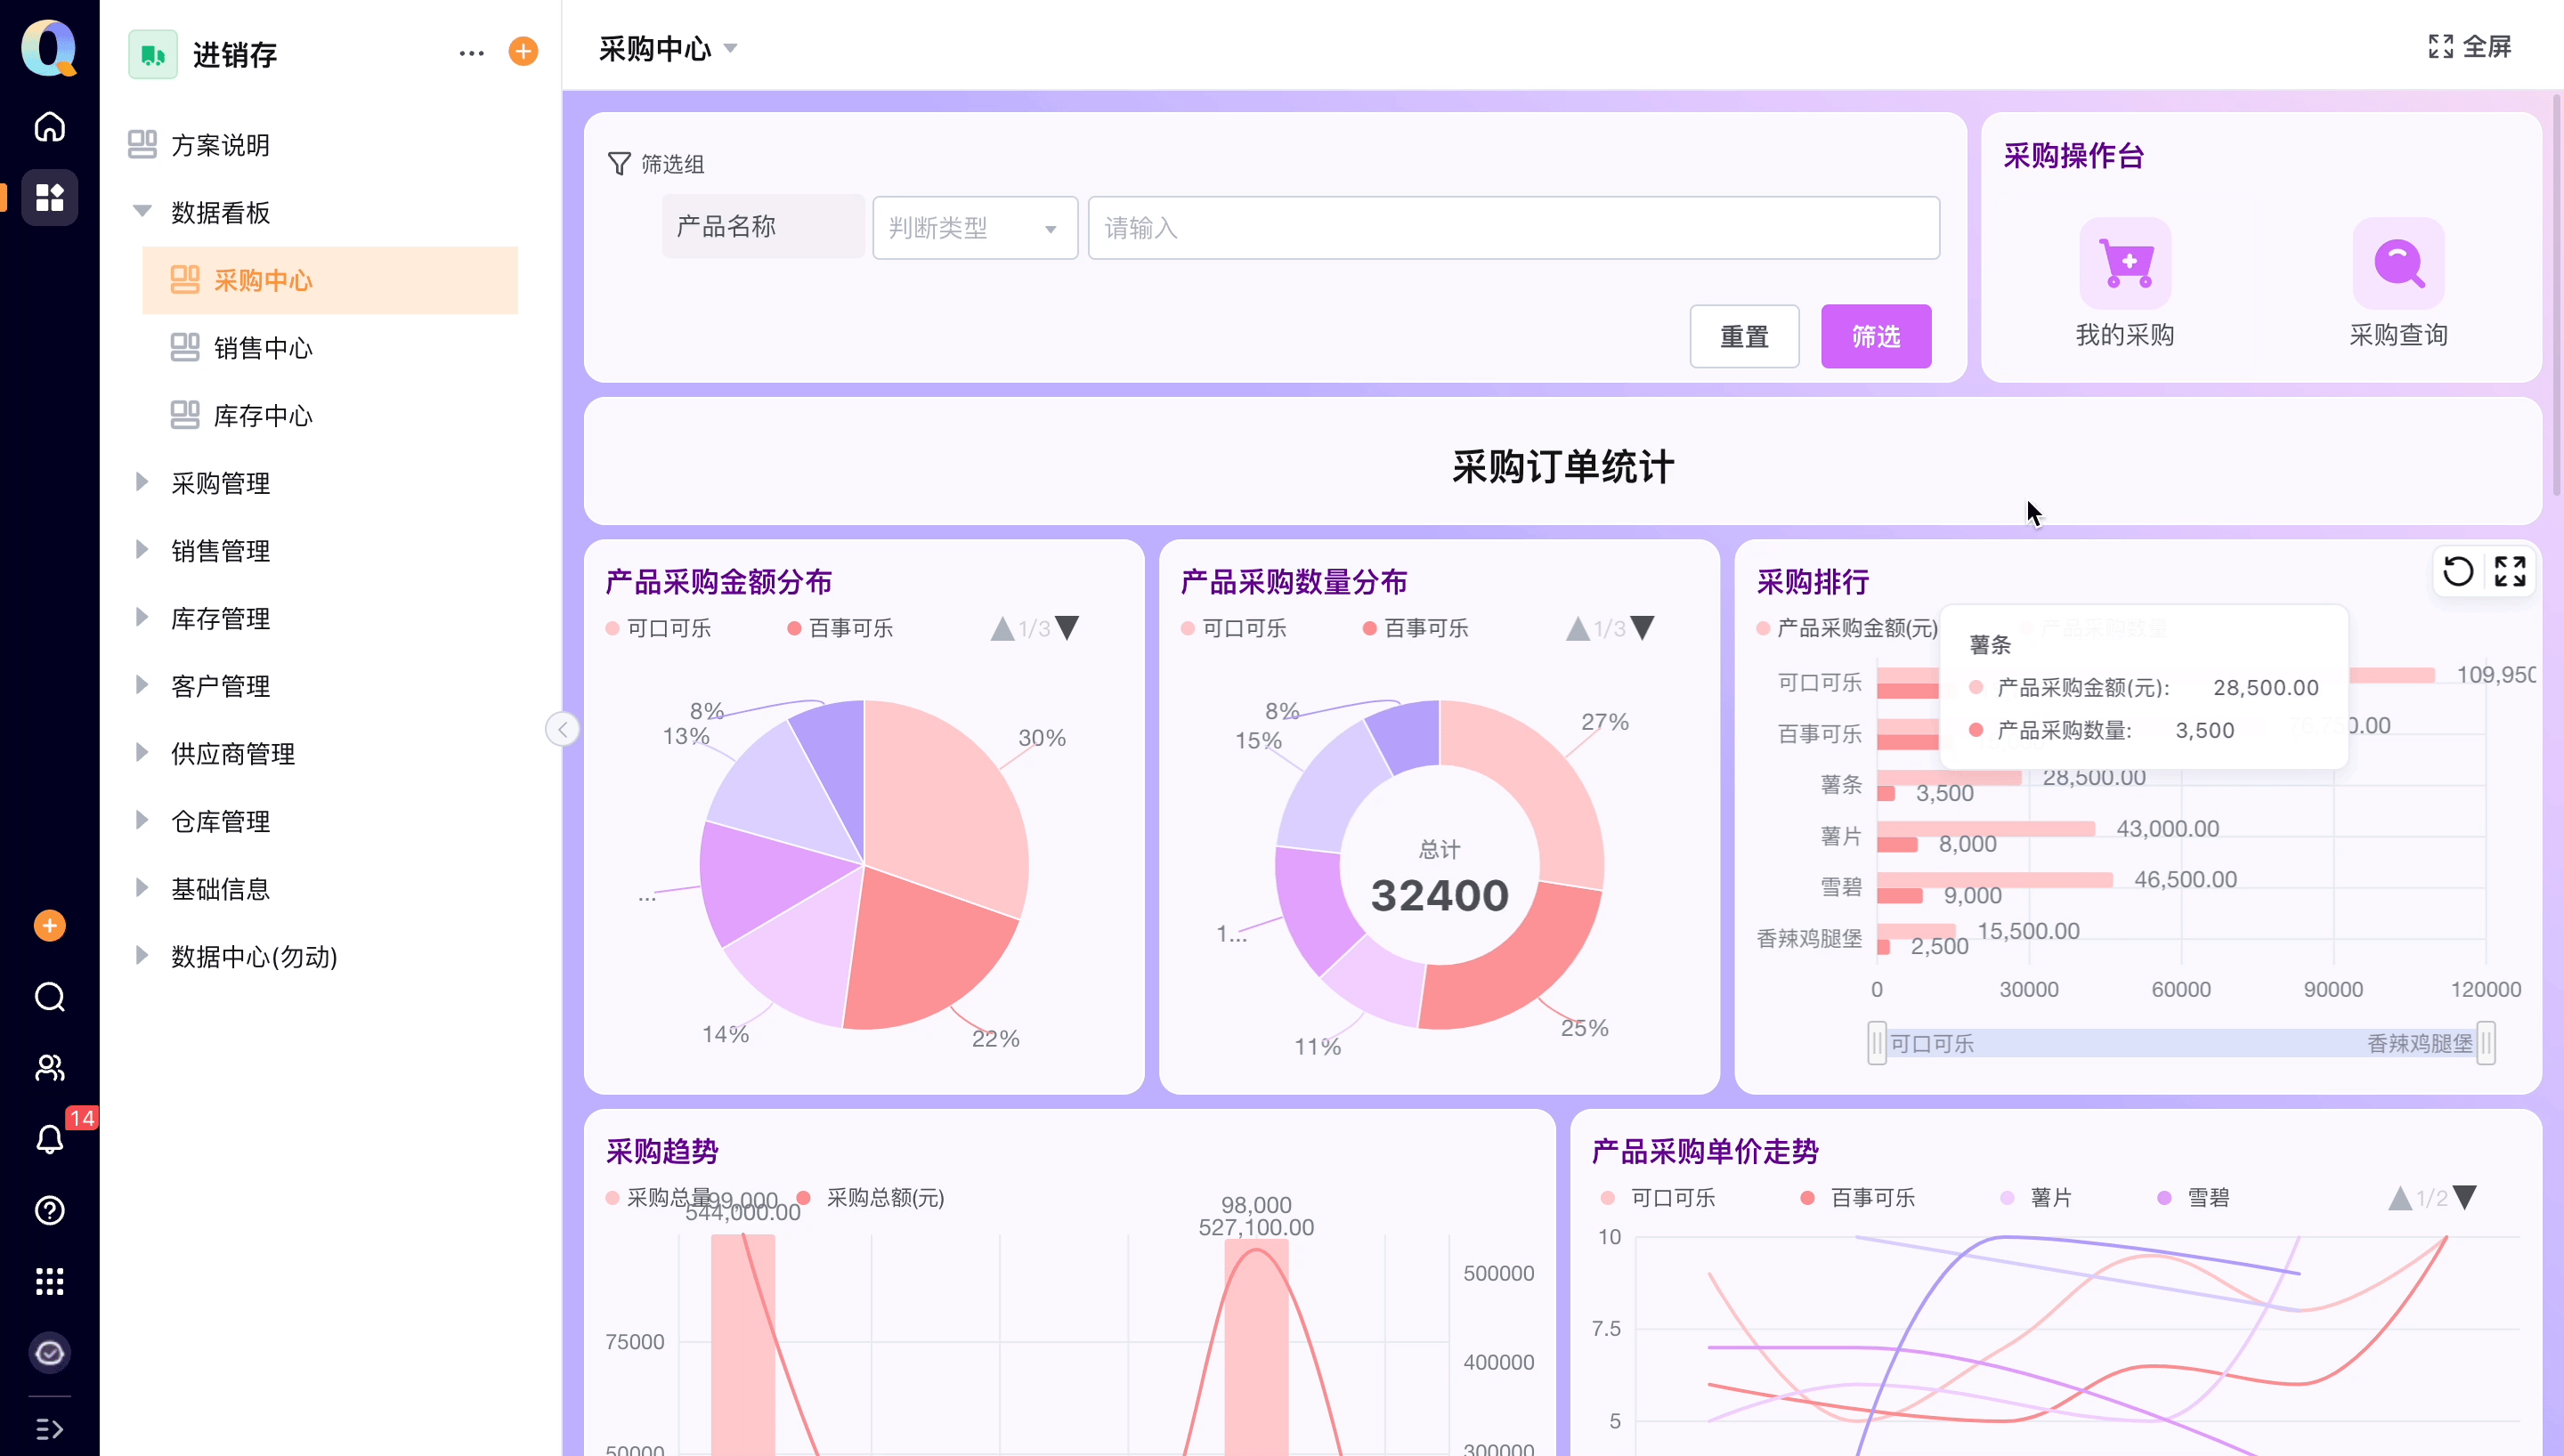The image size is (2564, 1456).
Task: Toggle 百事可乐 legend in 产品采购金额分布
Action: (840, 628)
